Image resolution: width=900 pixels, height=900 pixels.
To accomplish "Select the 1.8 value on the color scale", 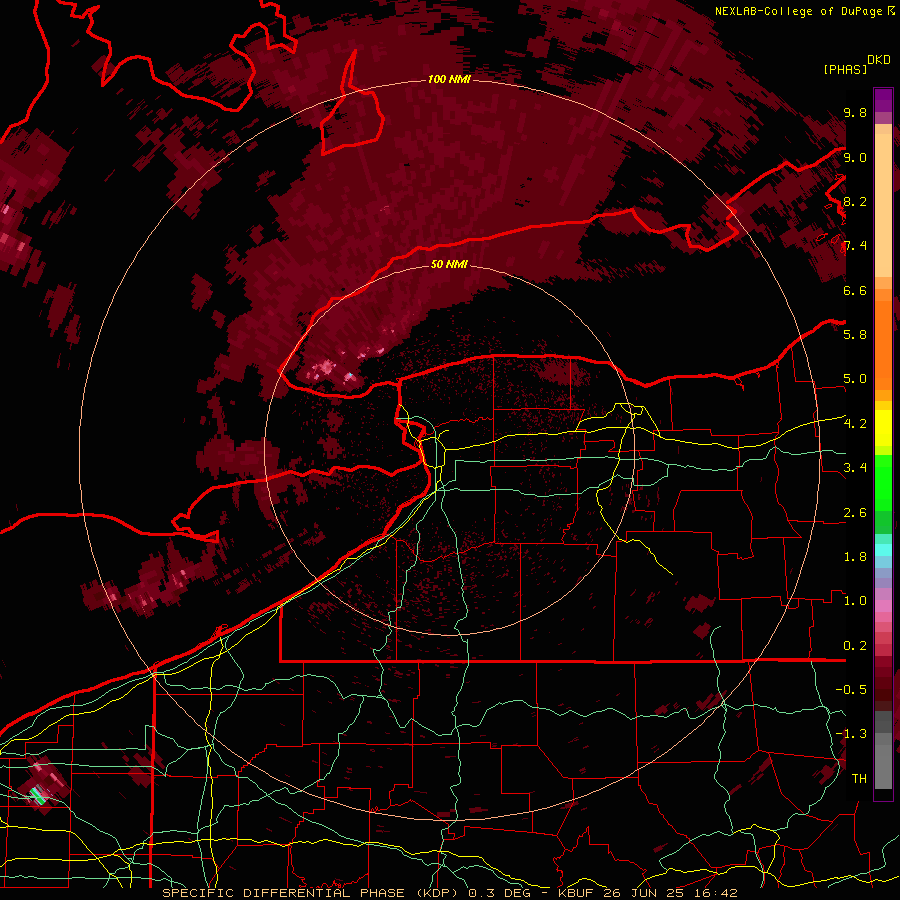I will (855, 556).
